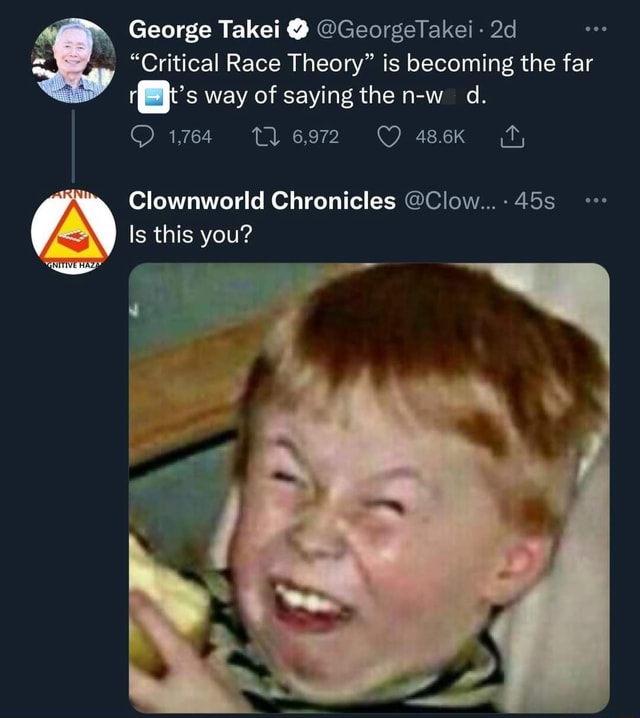View the 1,764 replies count

(x=190, y=137)
